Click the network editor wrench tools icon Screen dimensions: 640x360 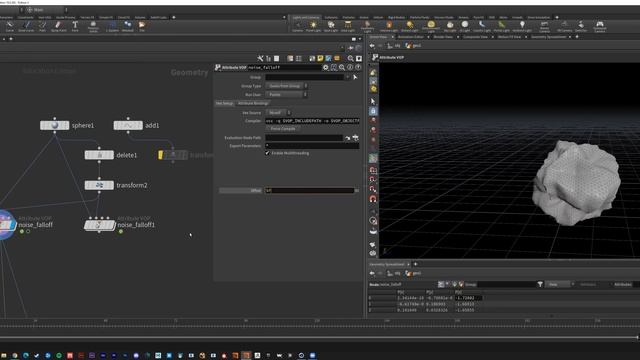260,59
